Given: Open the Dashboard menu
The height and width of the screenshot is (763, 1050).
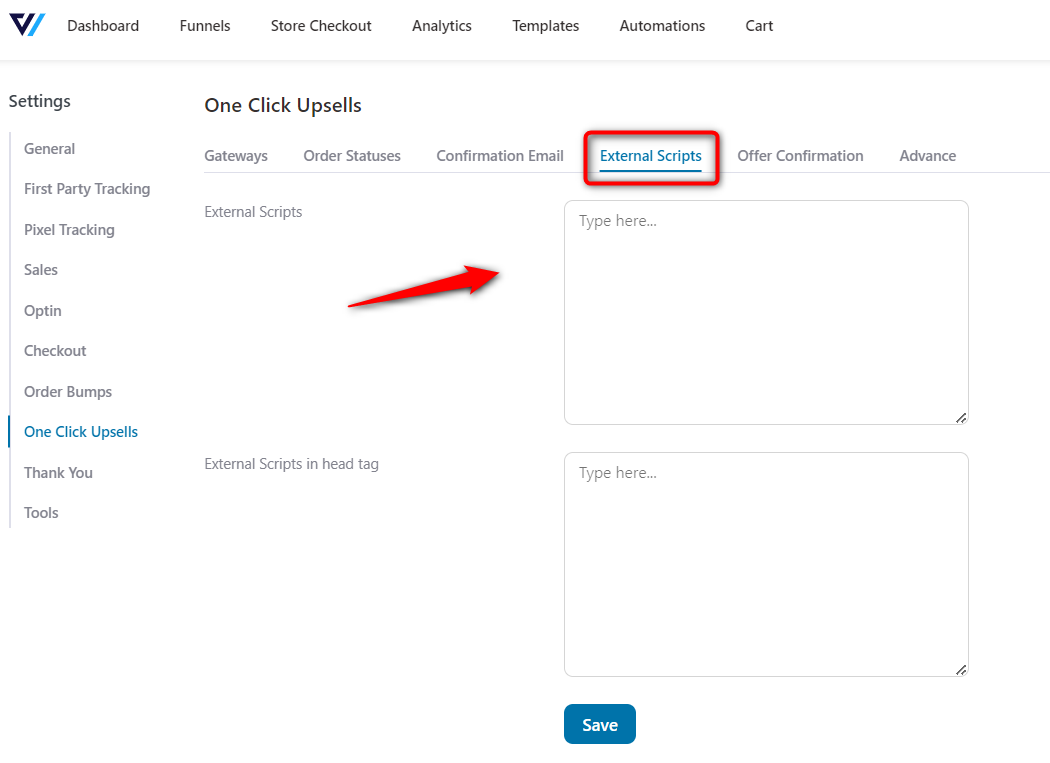Looking at the screenshot, I should click(x=103, y=26).
